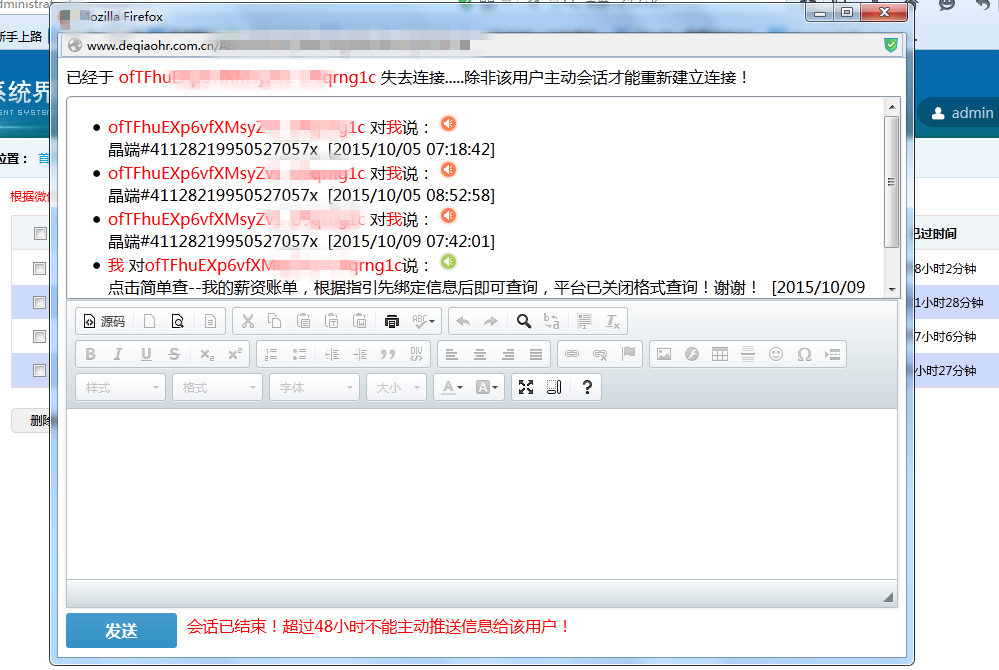Click the Insert Table icon
The image size is (999, 670).
[720, 355]
